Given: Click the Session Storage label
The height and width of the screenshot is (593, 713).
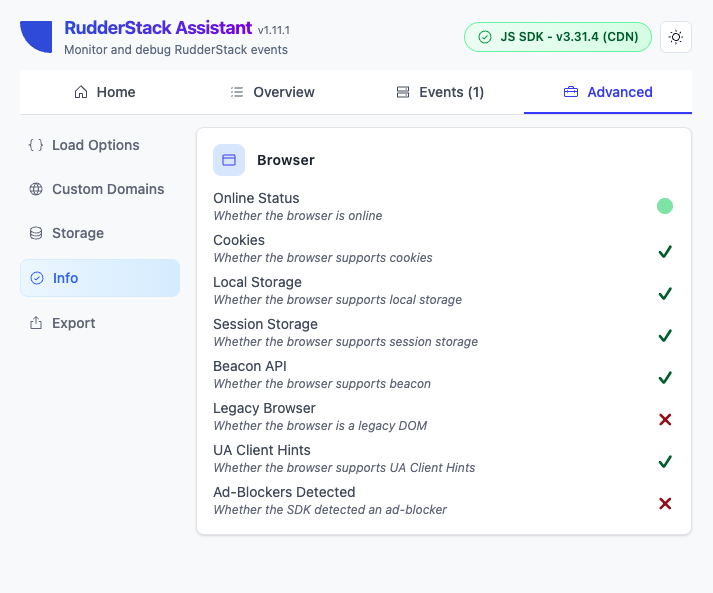Looking at the screenshot, I should tap(266, 324).
